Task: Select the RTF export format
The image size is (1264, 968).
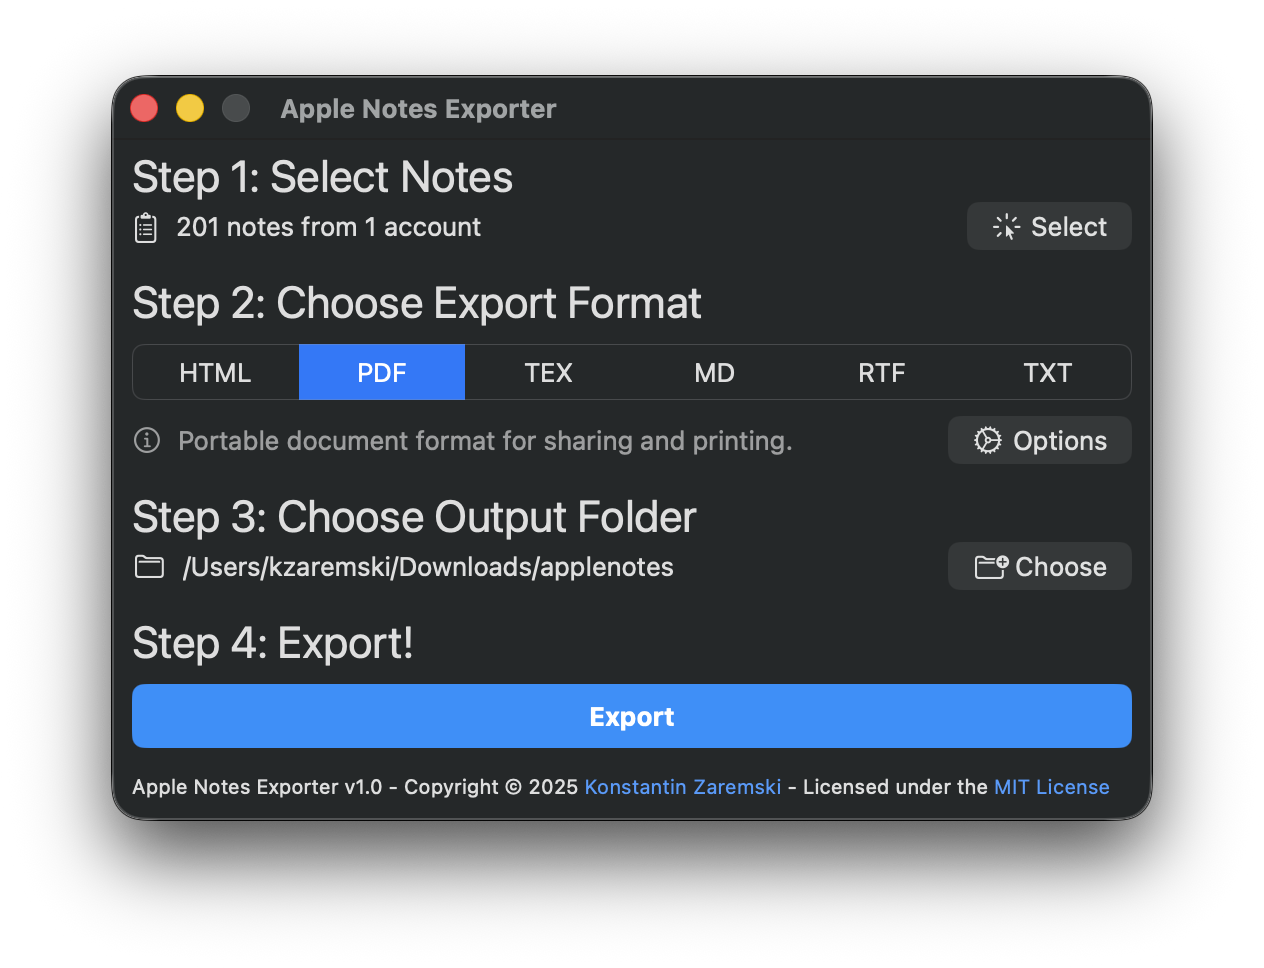Action: click(x=881, y=372)
